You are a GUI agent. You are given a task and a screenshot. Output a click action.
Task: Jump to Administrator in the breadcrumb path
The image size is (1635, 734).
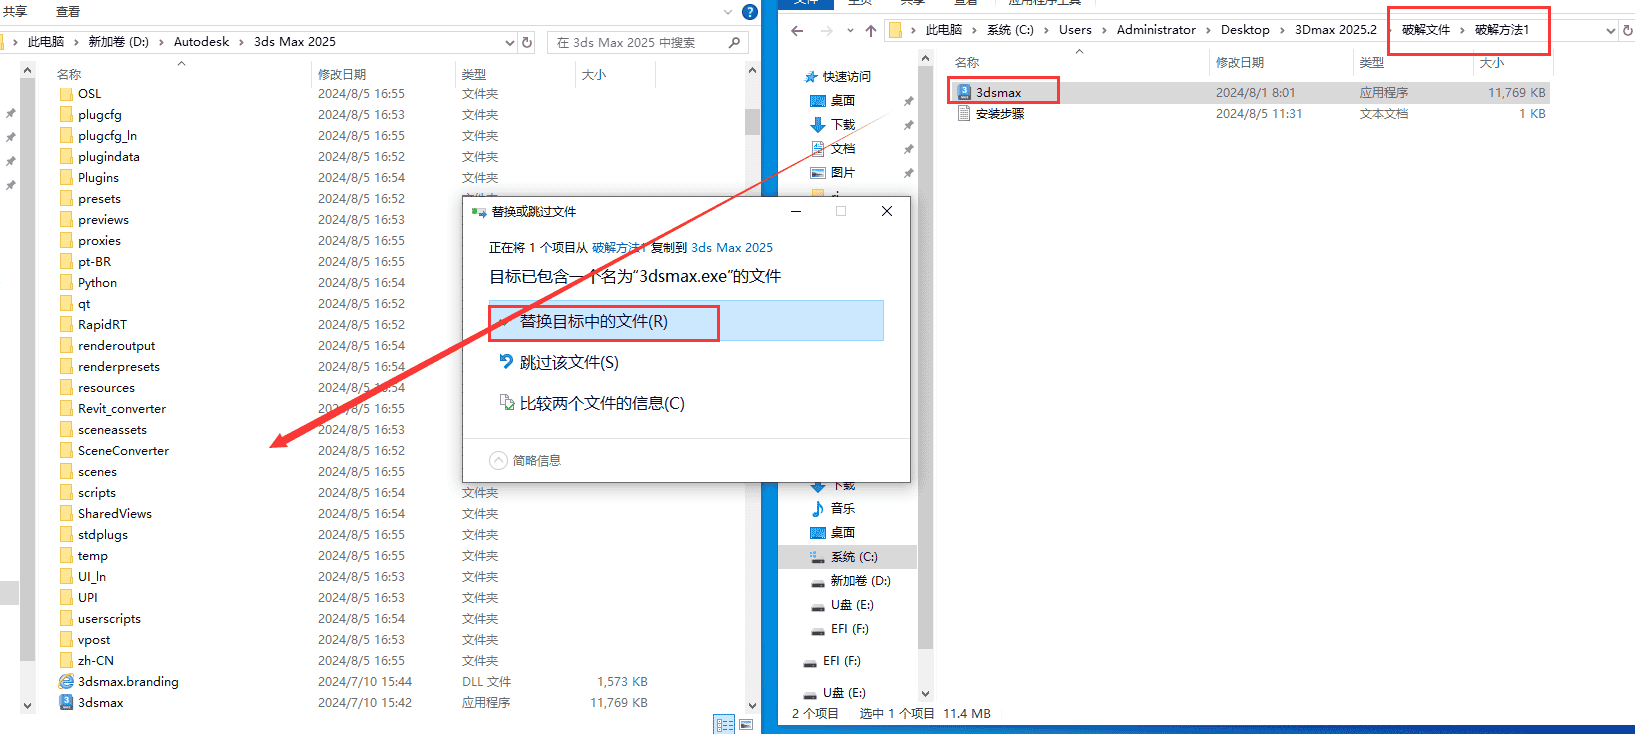coord(1156,30)
